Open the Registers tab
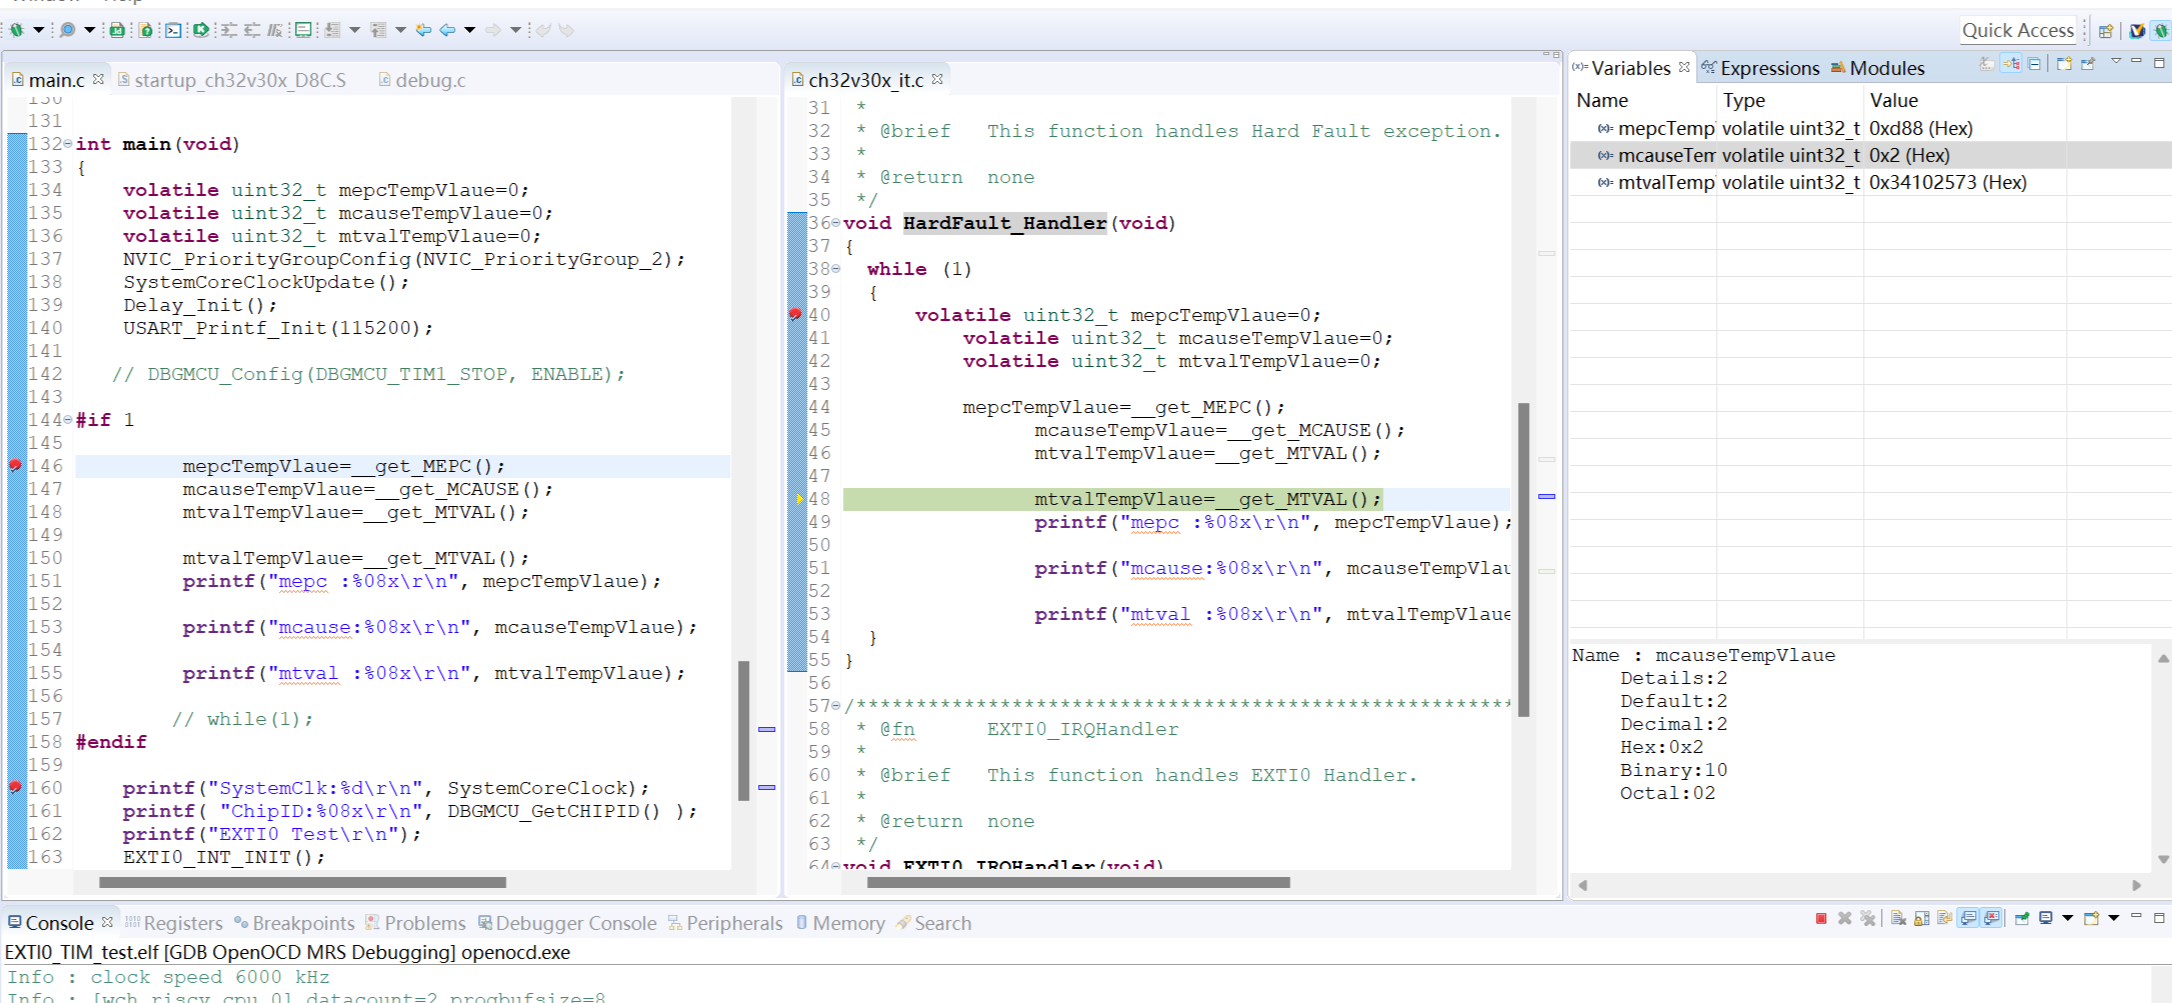 click(173, 923)
